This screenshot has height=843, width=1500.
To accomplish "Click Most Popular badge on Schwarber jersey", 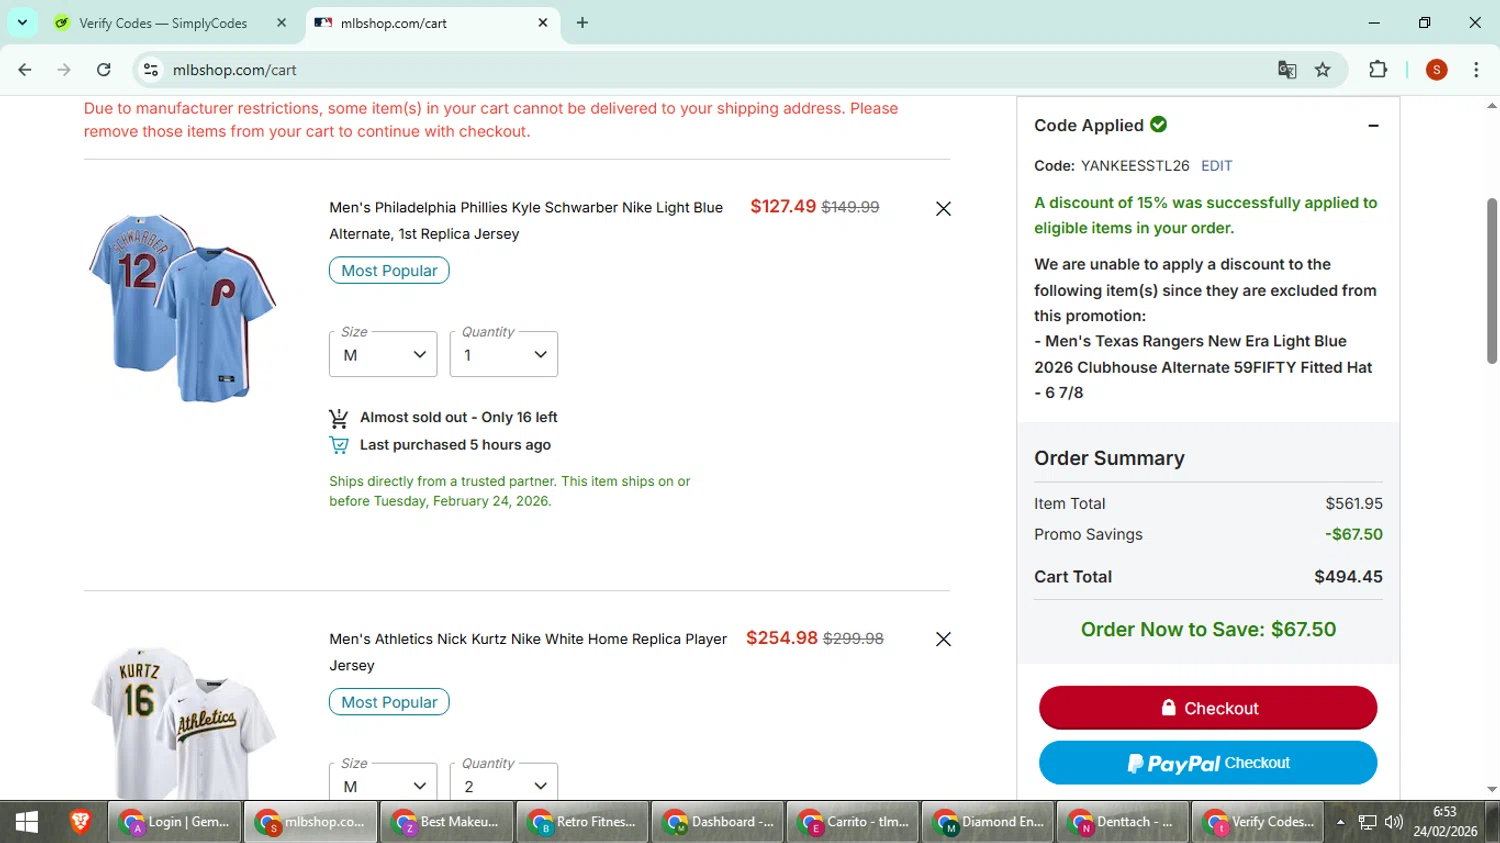I will (389, 270).
